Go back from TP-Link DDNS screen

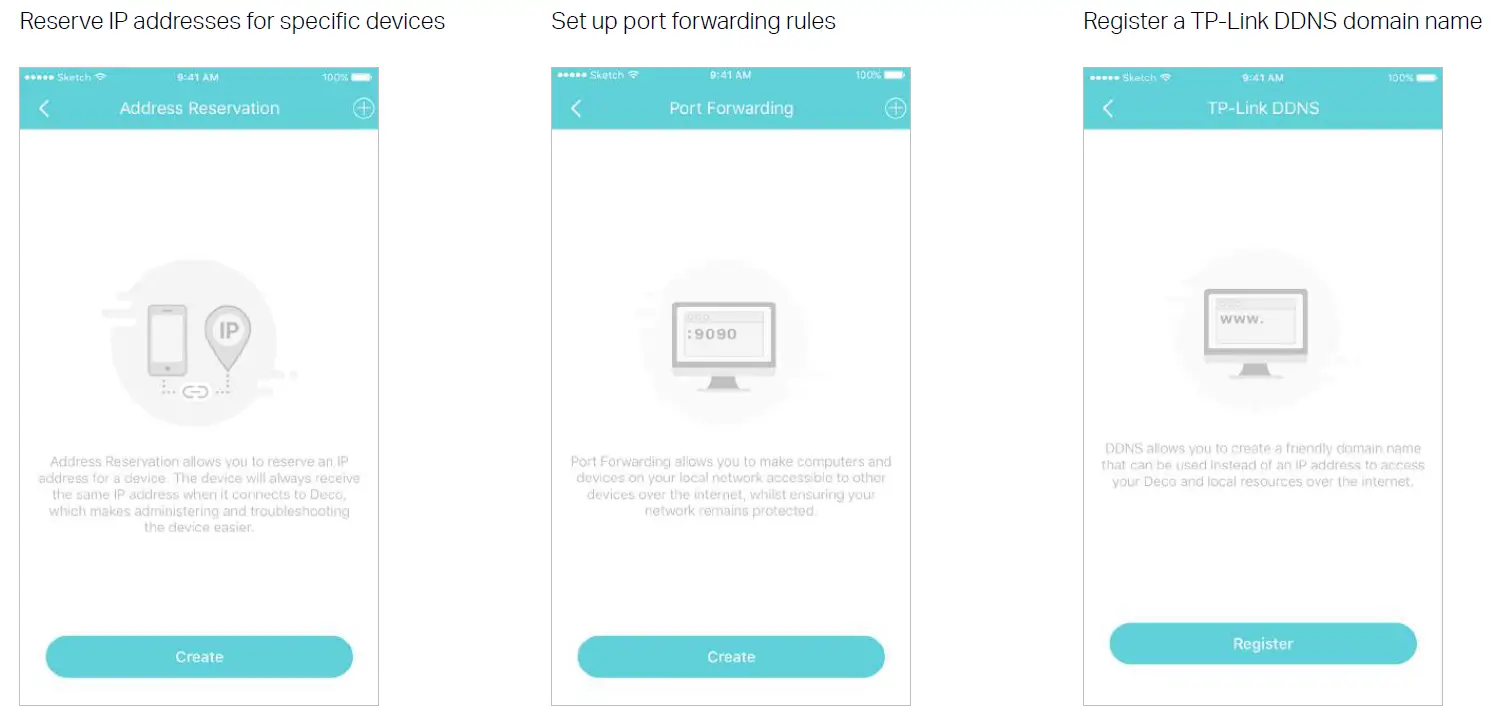(1108, 109)
